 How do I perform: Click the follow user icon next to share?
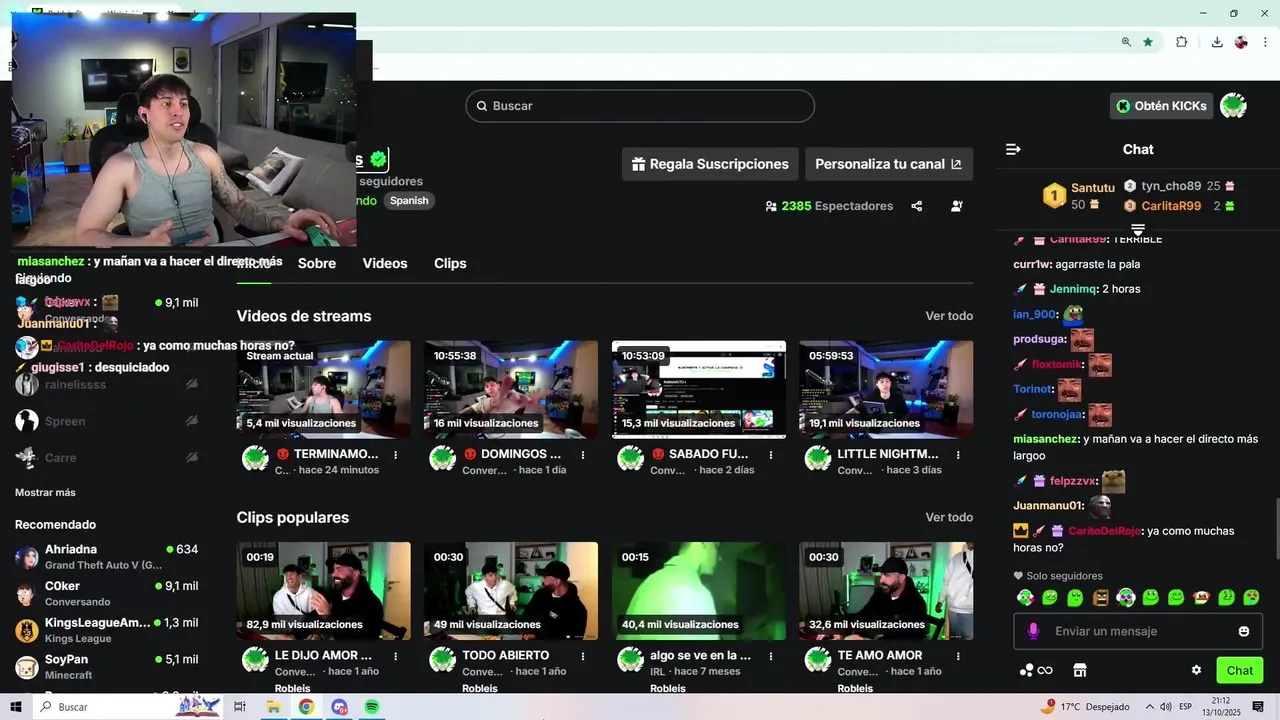pyautogui.click(x=957, y=206)
